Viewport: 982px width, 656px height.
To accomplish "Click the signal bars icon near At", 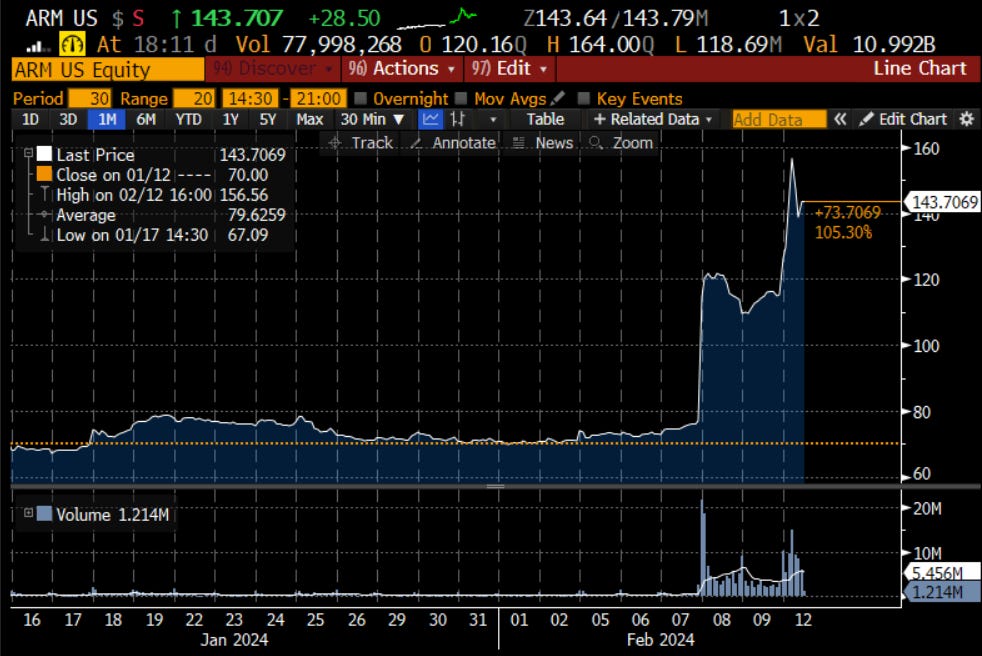I will 38,46.
